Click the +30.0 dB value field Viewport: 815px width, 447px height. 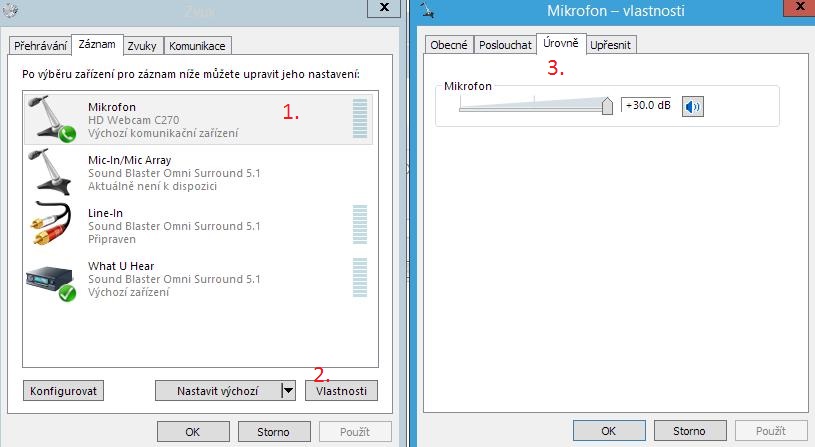pos(646,105)
